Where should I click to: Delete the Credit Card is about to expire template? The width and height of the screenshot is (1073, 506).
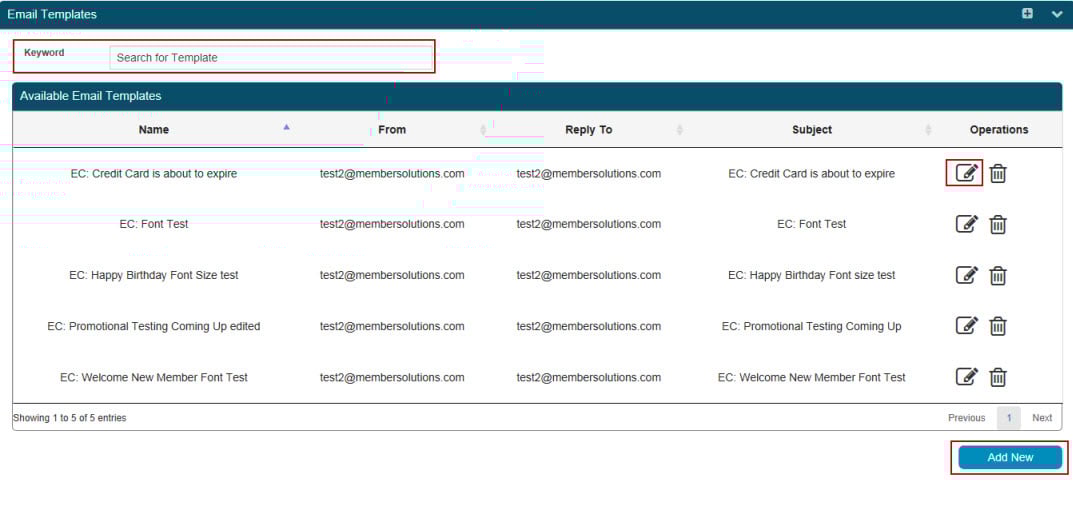click(997, 173)
